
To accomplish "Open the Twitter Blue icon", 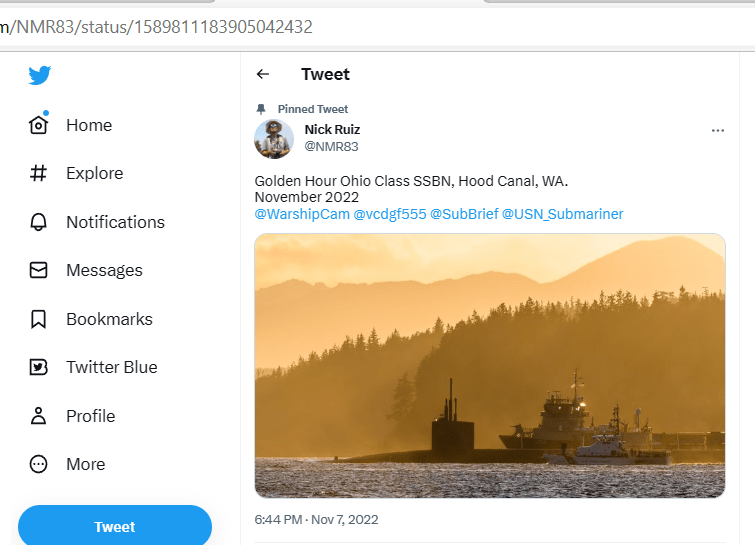I will (x=39, y=367).
